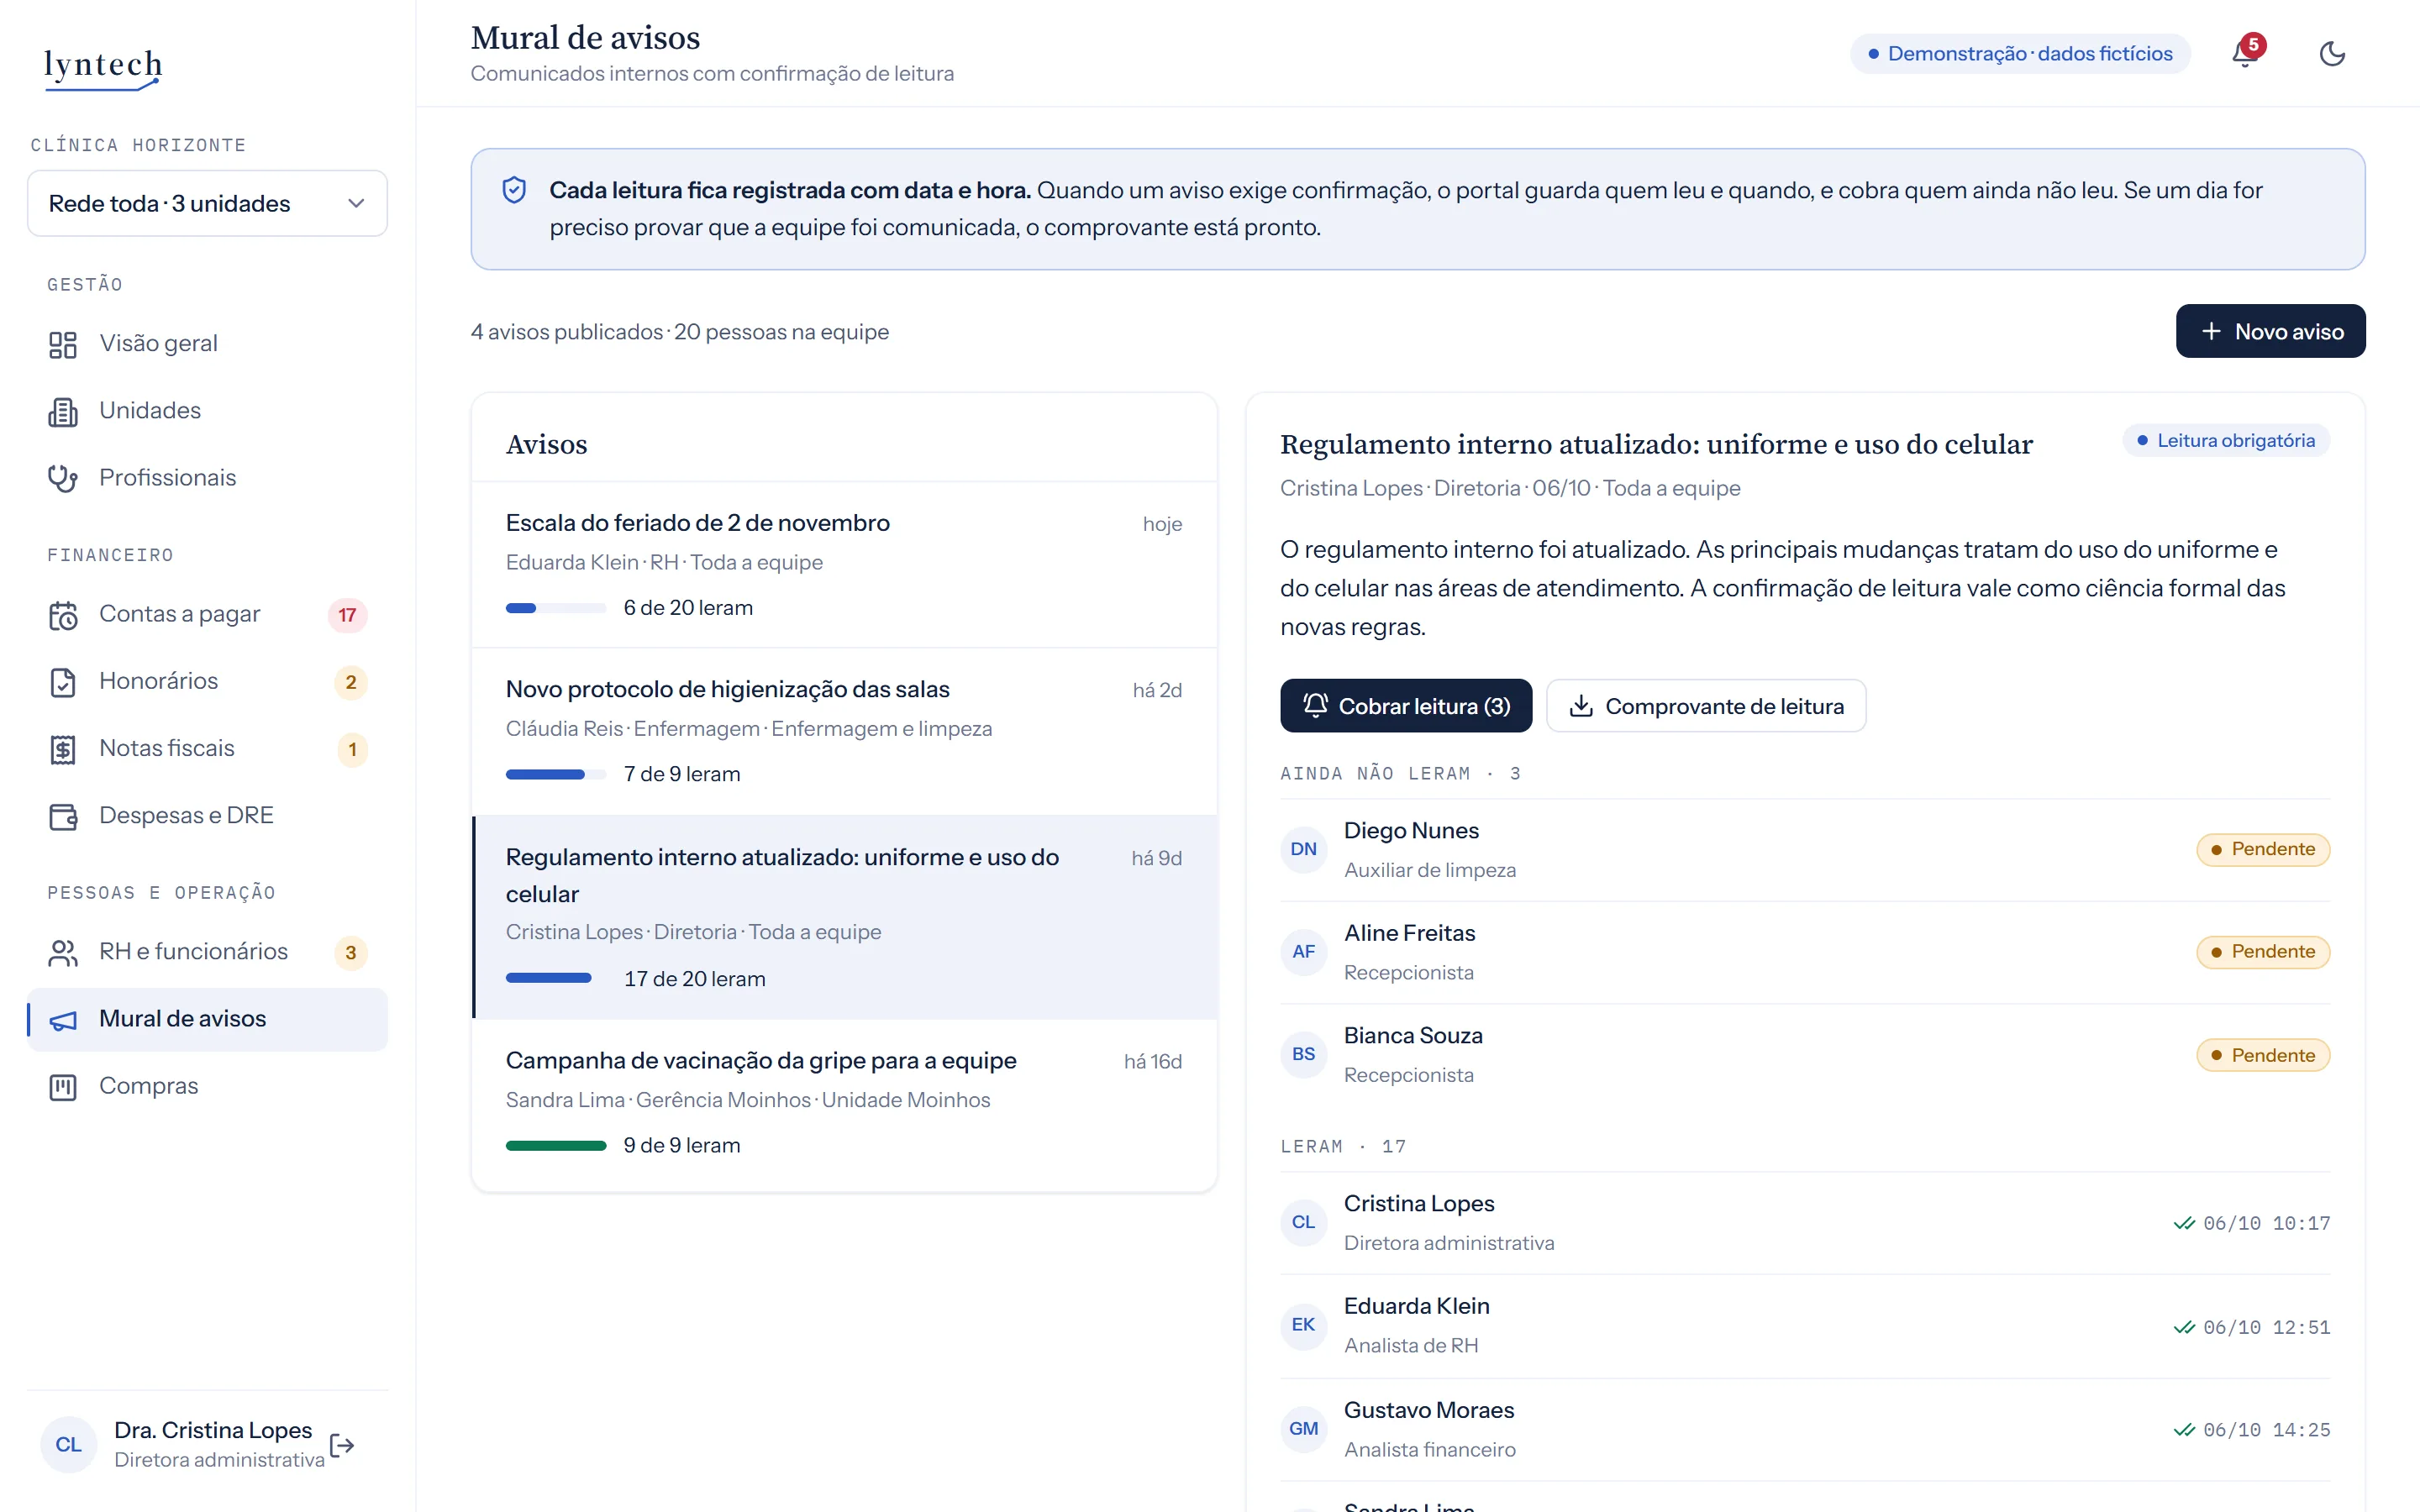Click the Despesas e DRE wallet icon
2420x1512 pixels.
[63, 816]
